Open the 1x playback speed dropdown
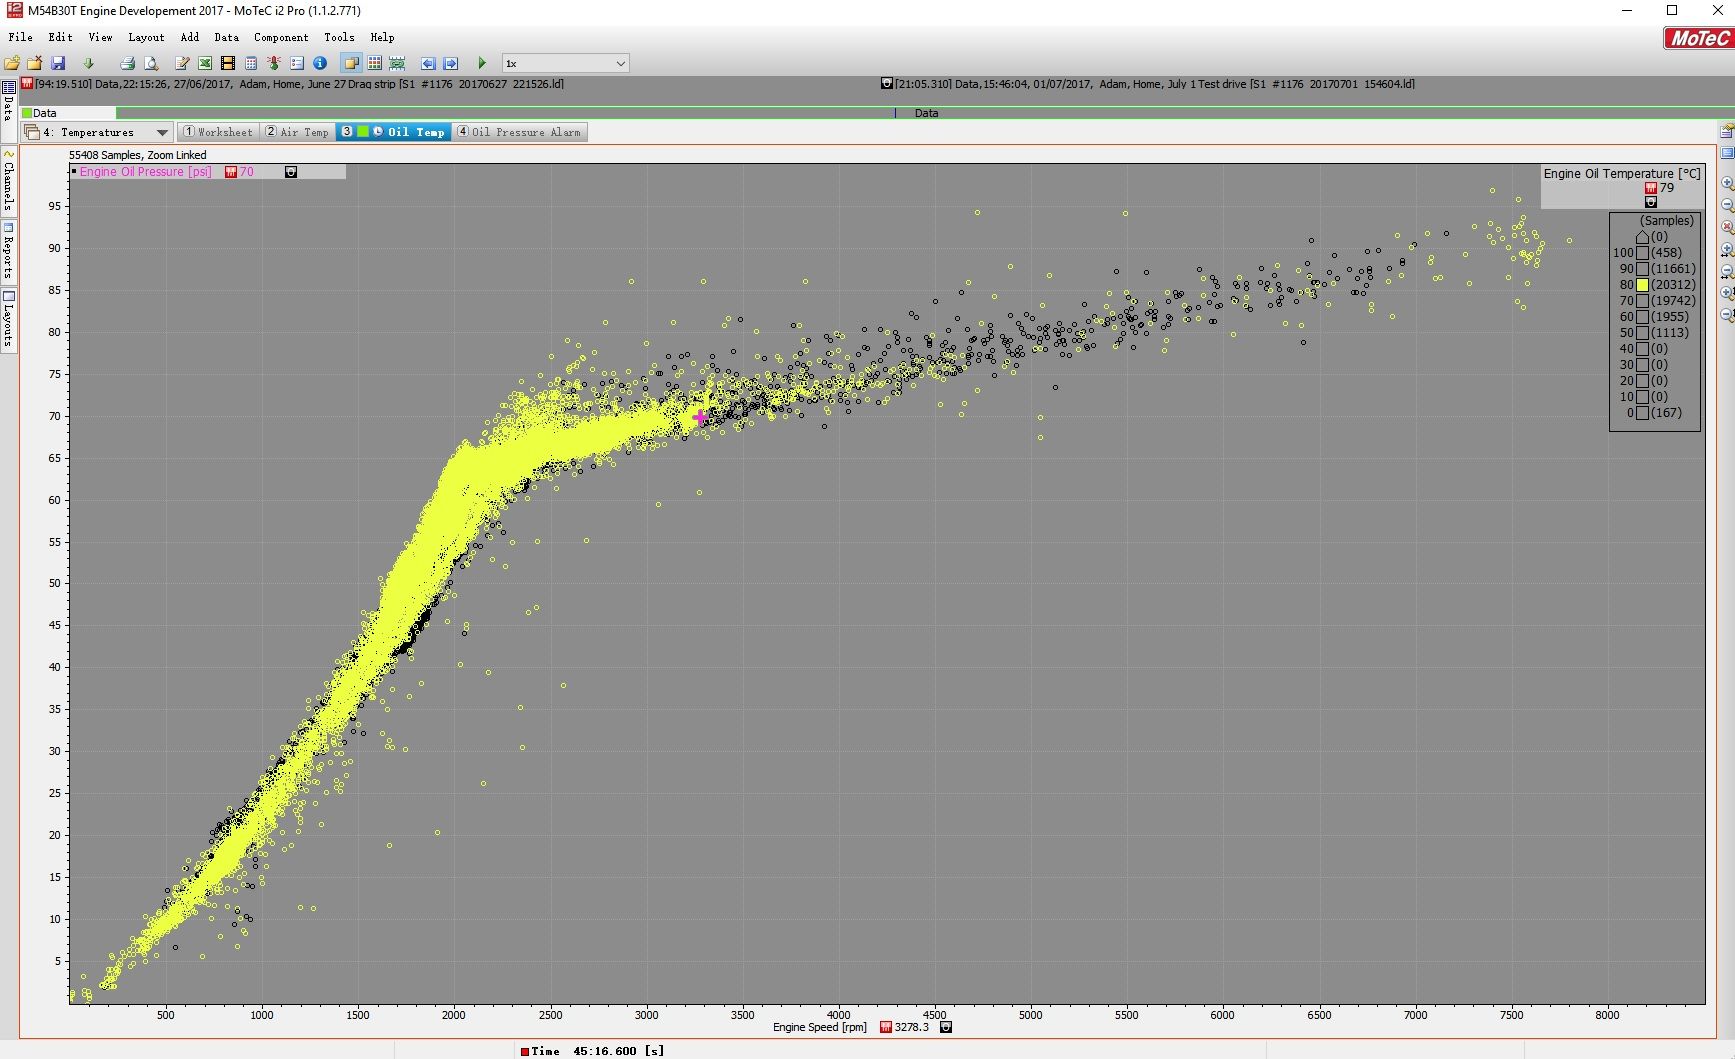Image resolution: width=1735 pixels, height=1059 pixels. [565, 63]
